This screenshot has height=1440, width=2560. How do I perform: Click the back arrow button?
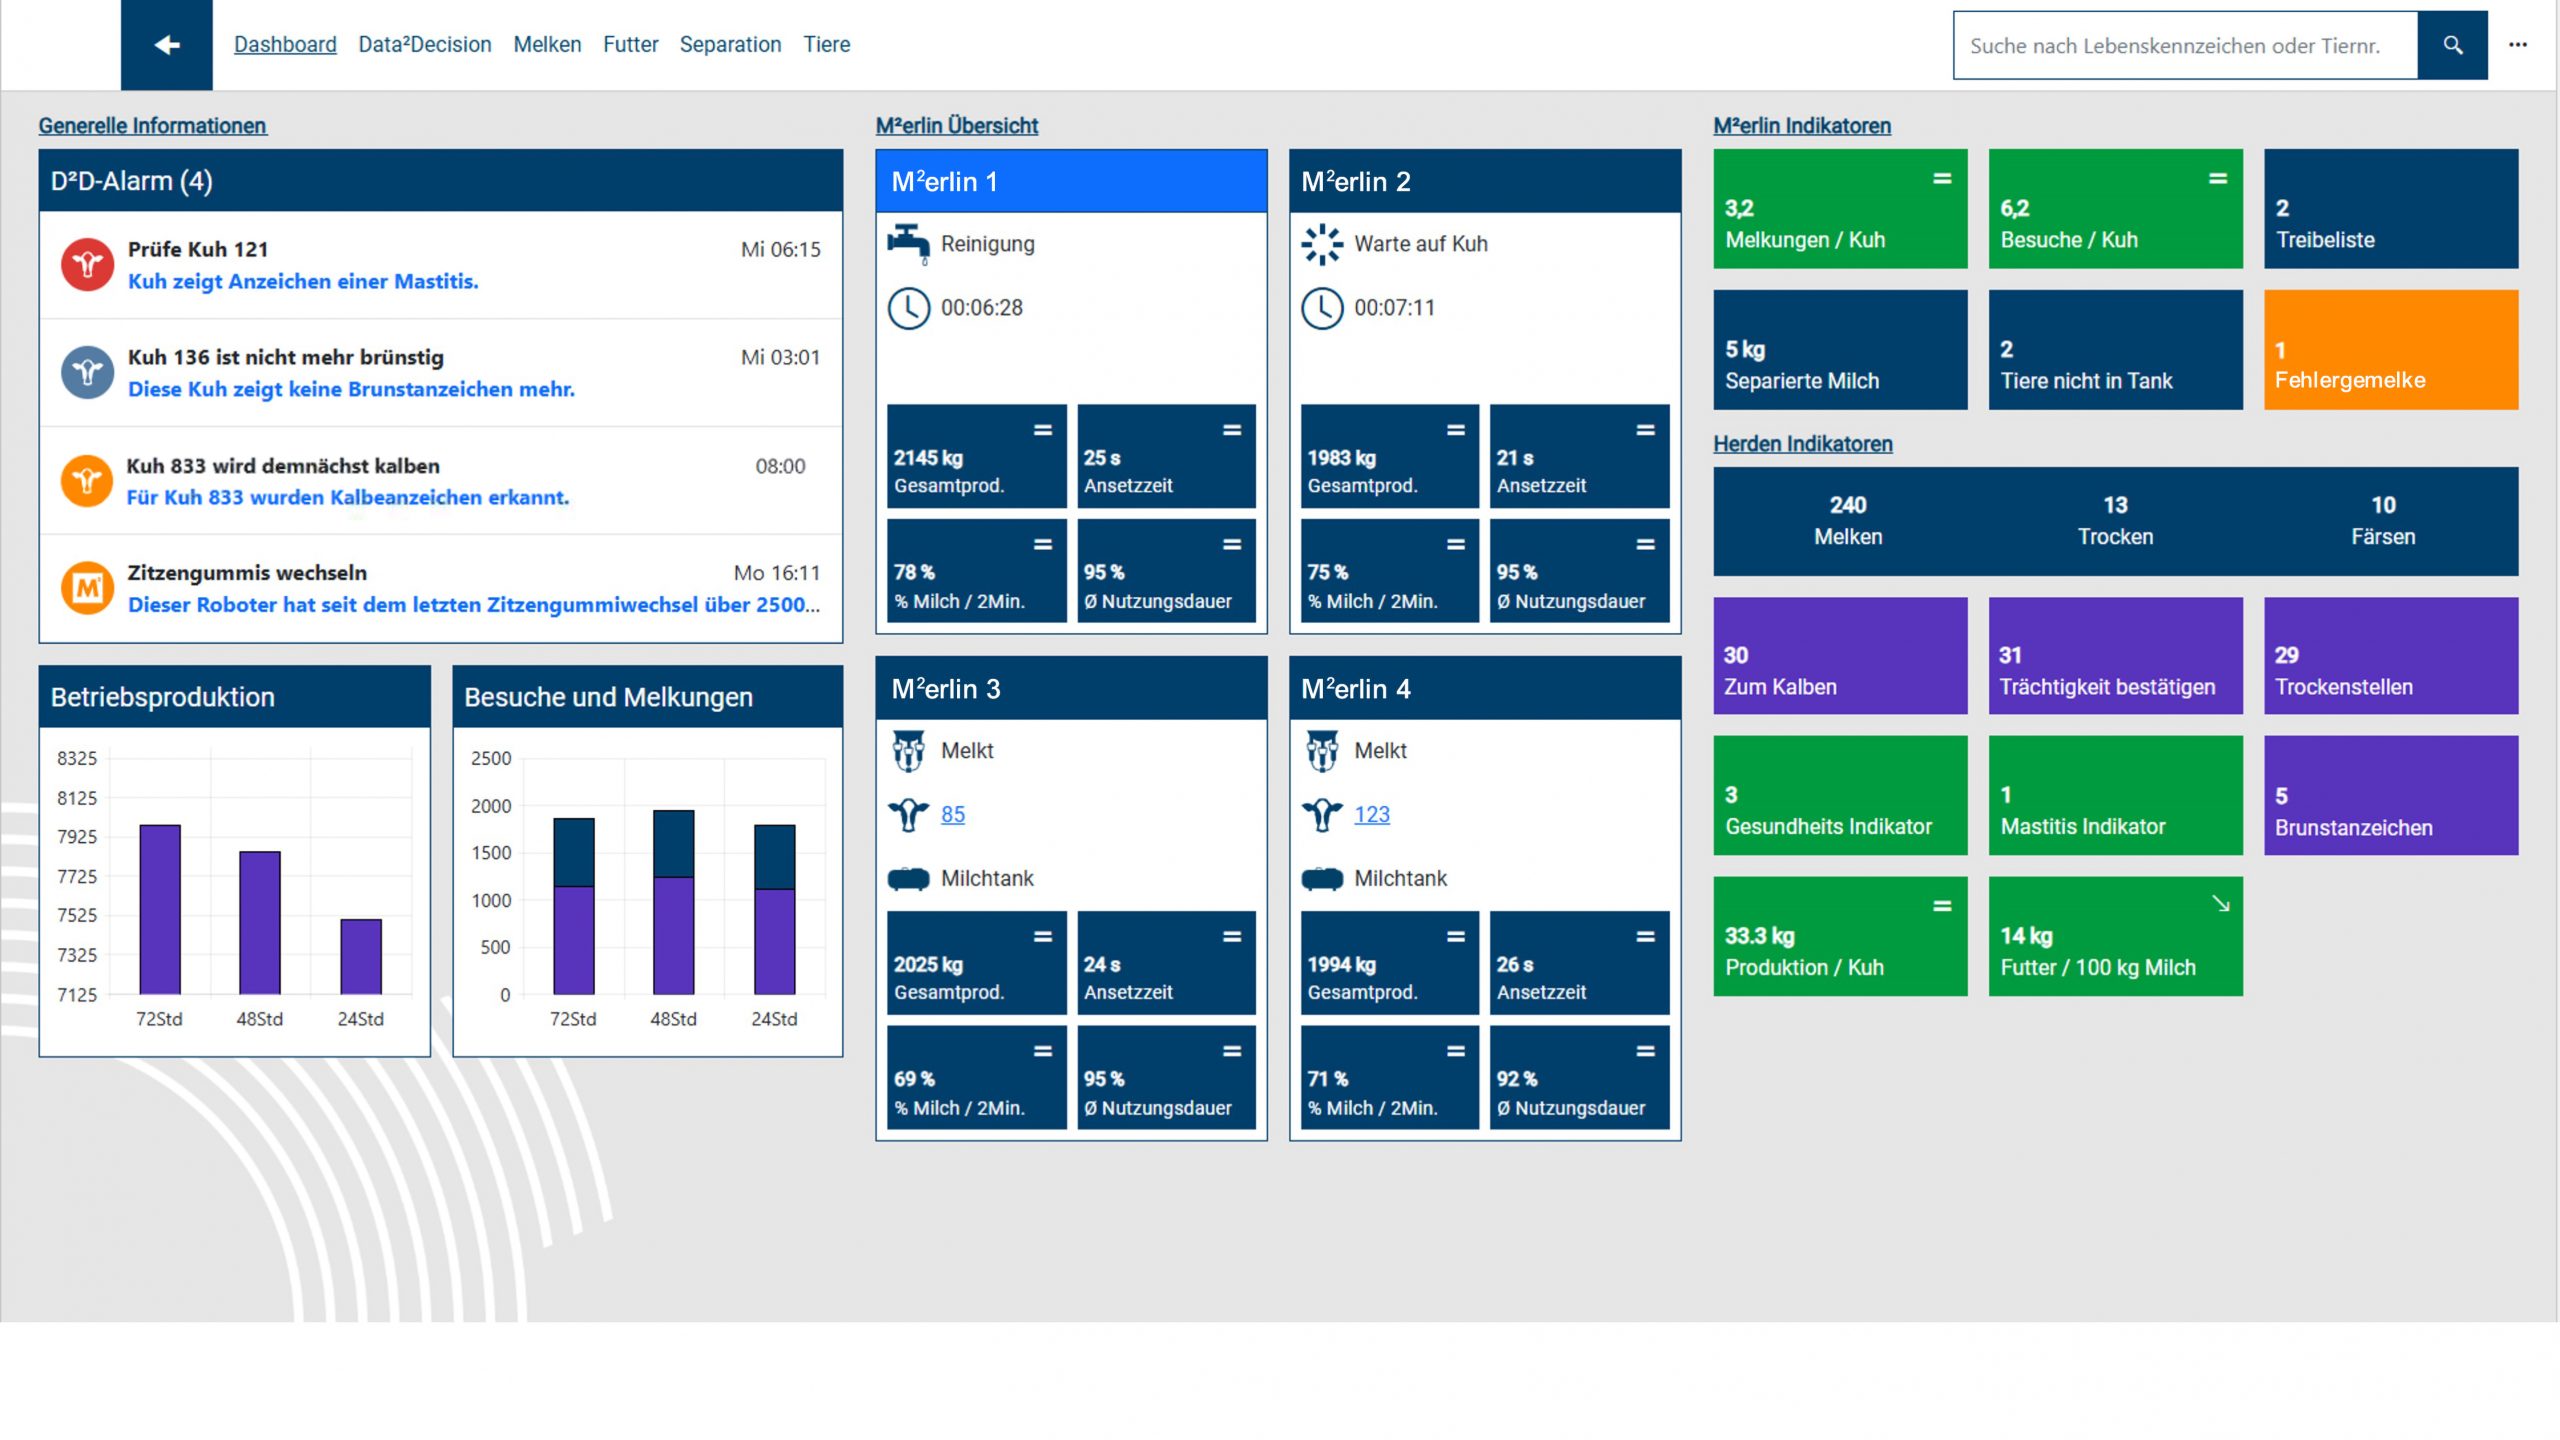point(166,45)
